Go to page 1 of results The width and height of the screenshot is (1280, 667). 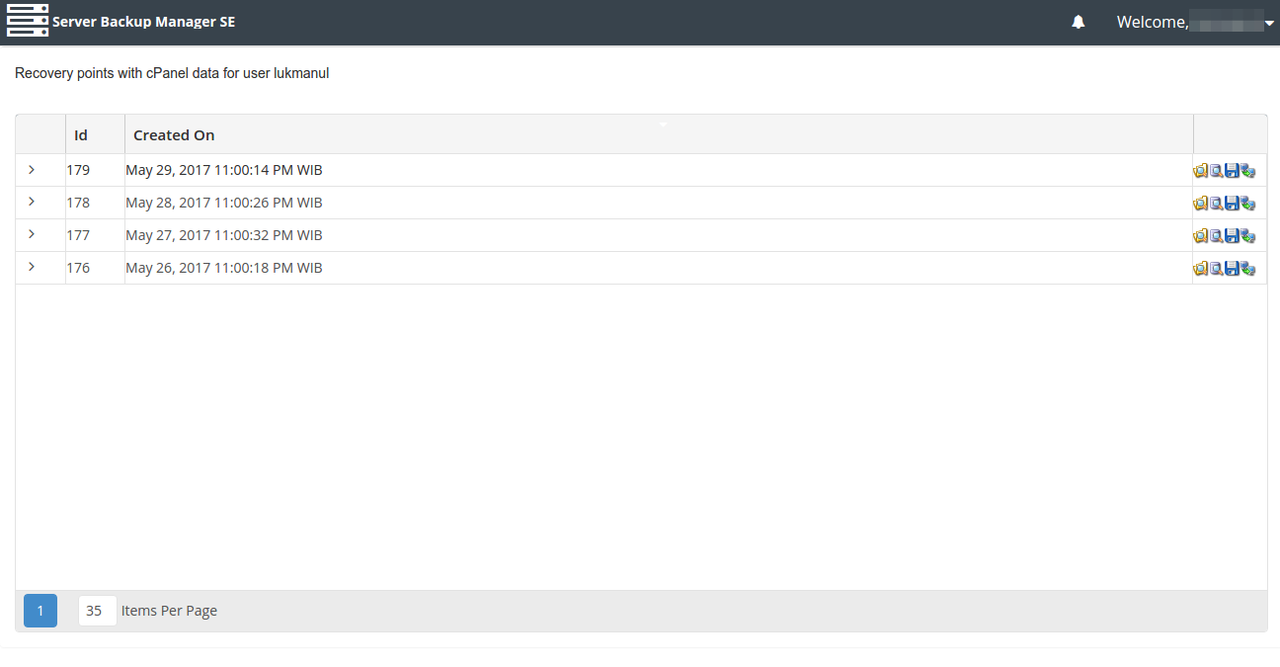tap(40, 610)
